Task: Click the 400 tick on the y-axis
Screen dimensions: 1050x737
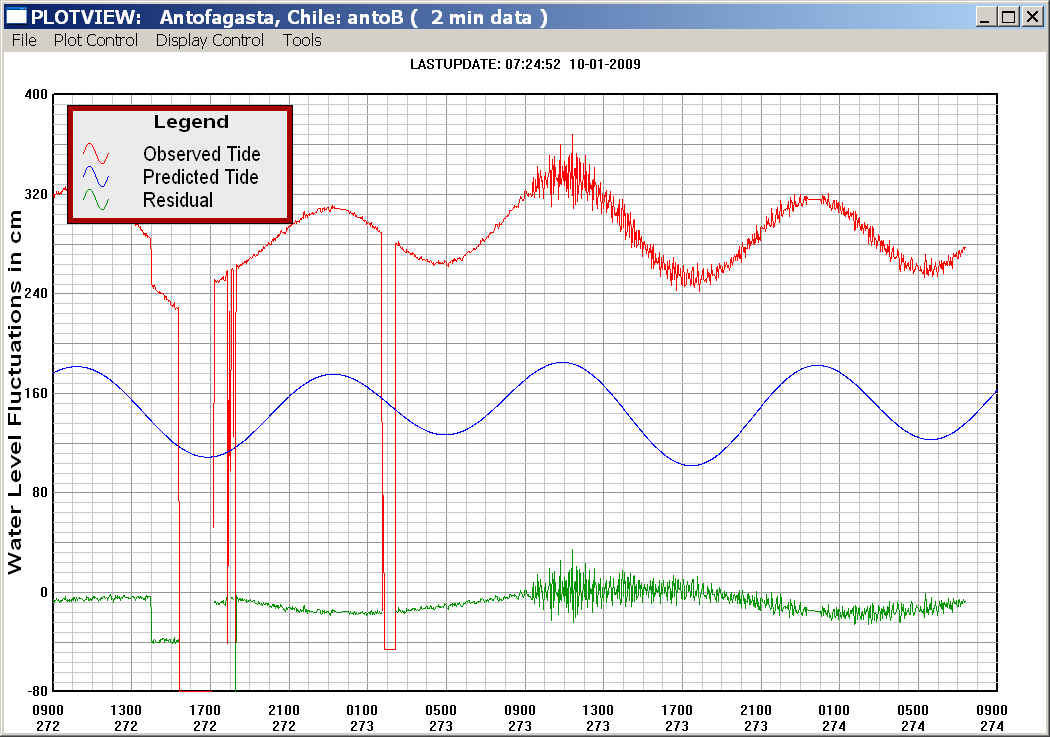Action: coord(36,94)
